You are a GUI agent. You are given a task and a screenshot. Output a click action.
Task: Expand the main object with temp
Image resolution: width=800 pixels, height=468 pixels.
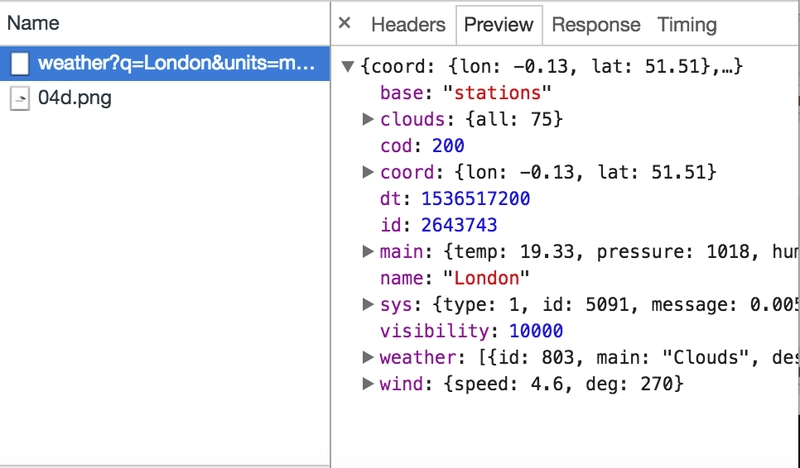point(367,251)
